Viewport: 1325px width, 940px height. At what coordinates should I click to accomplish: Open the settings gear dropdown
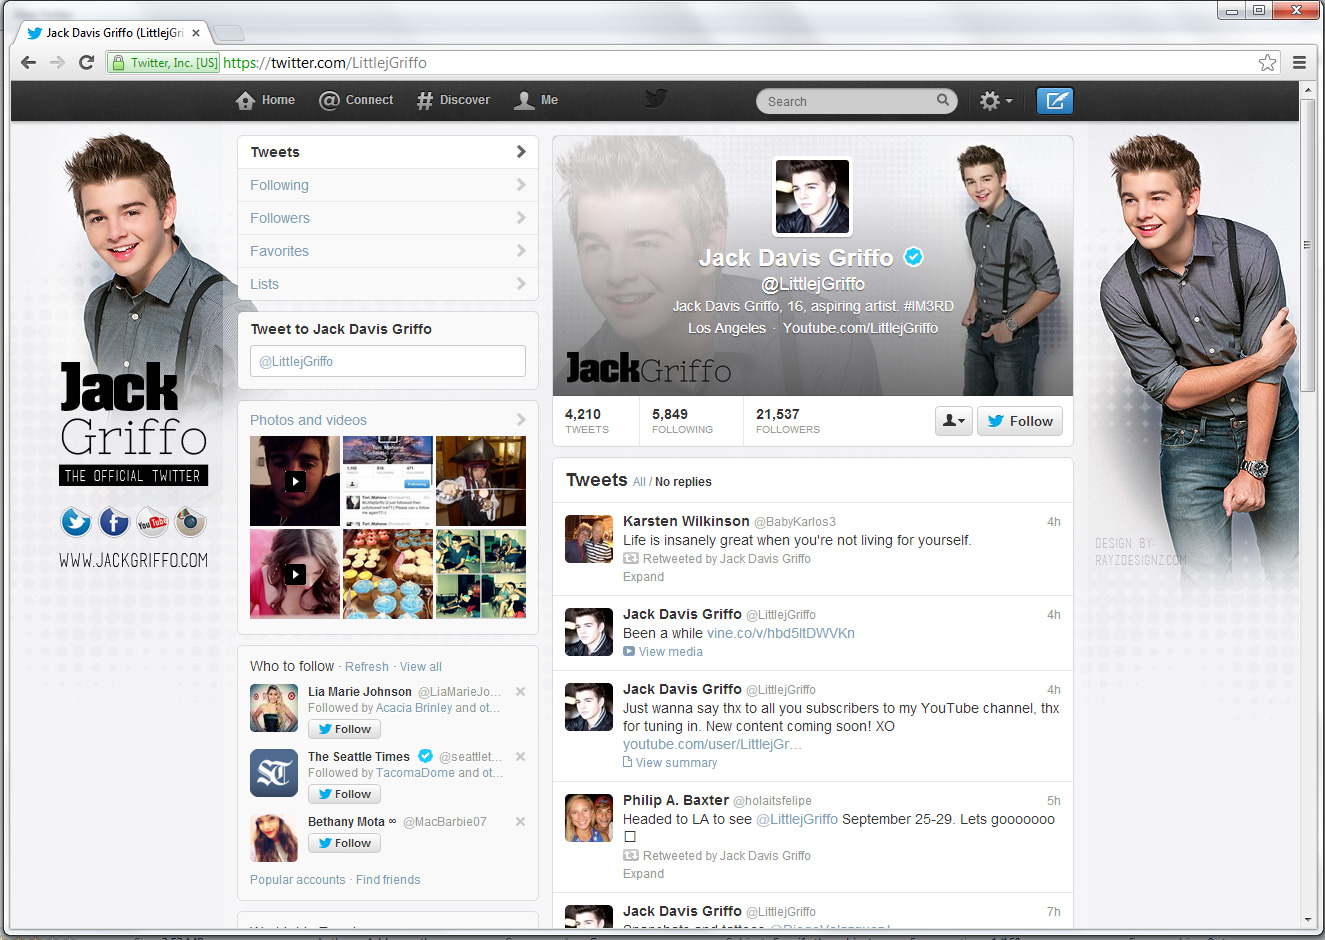coord(995,101)
